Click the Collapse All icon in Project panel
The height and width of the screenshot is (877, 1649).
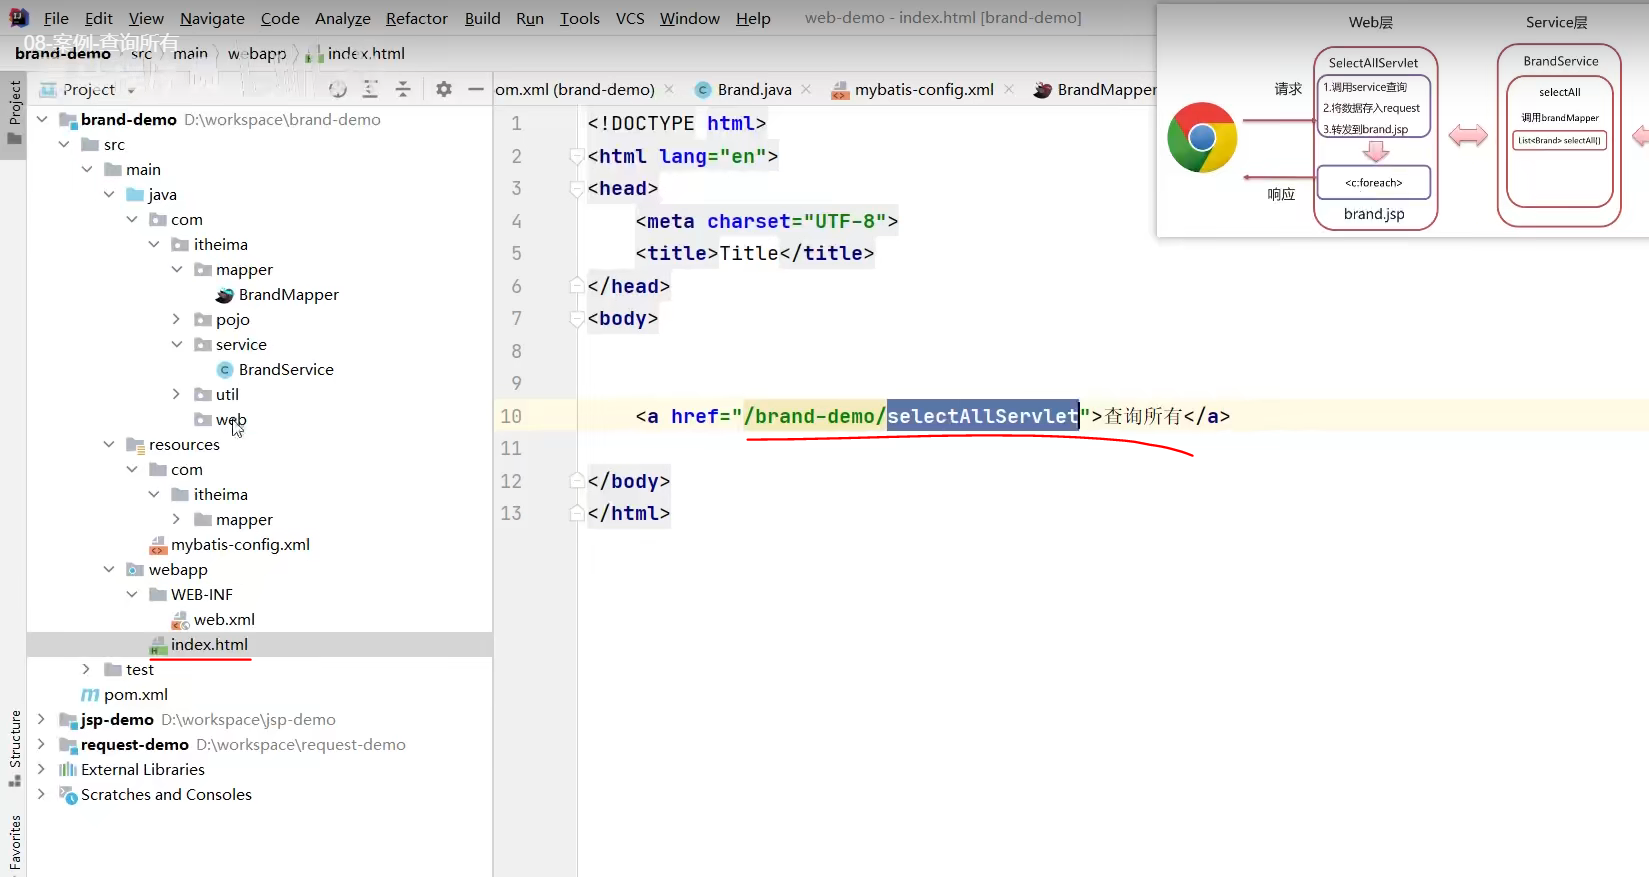[x=403, y=90]
